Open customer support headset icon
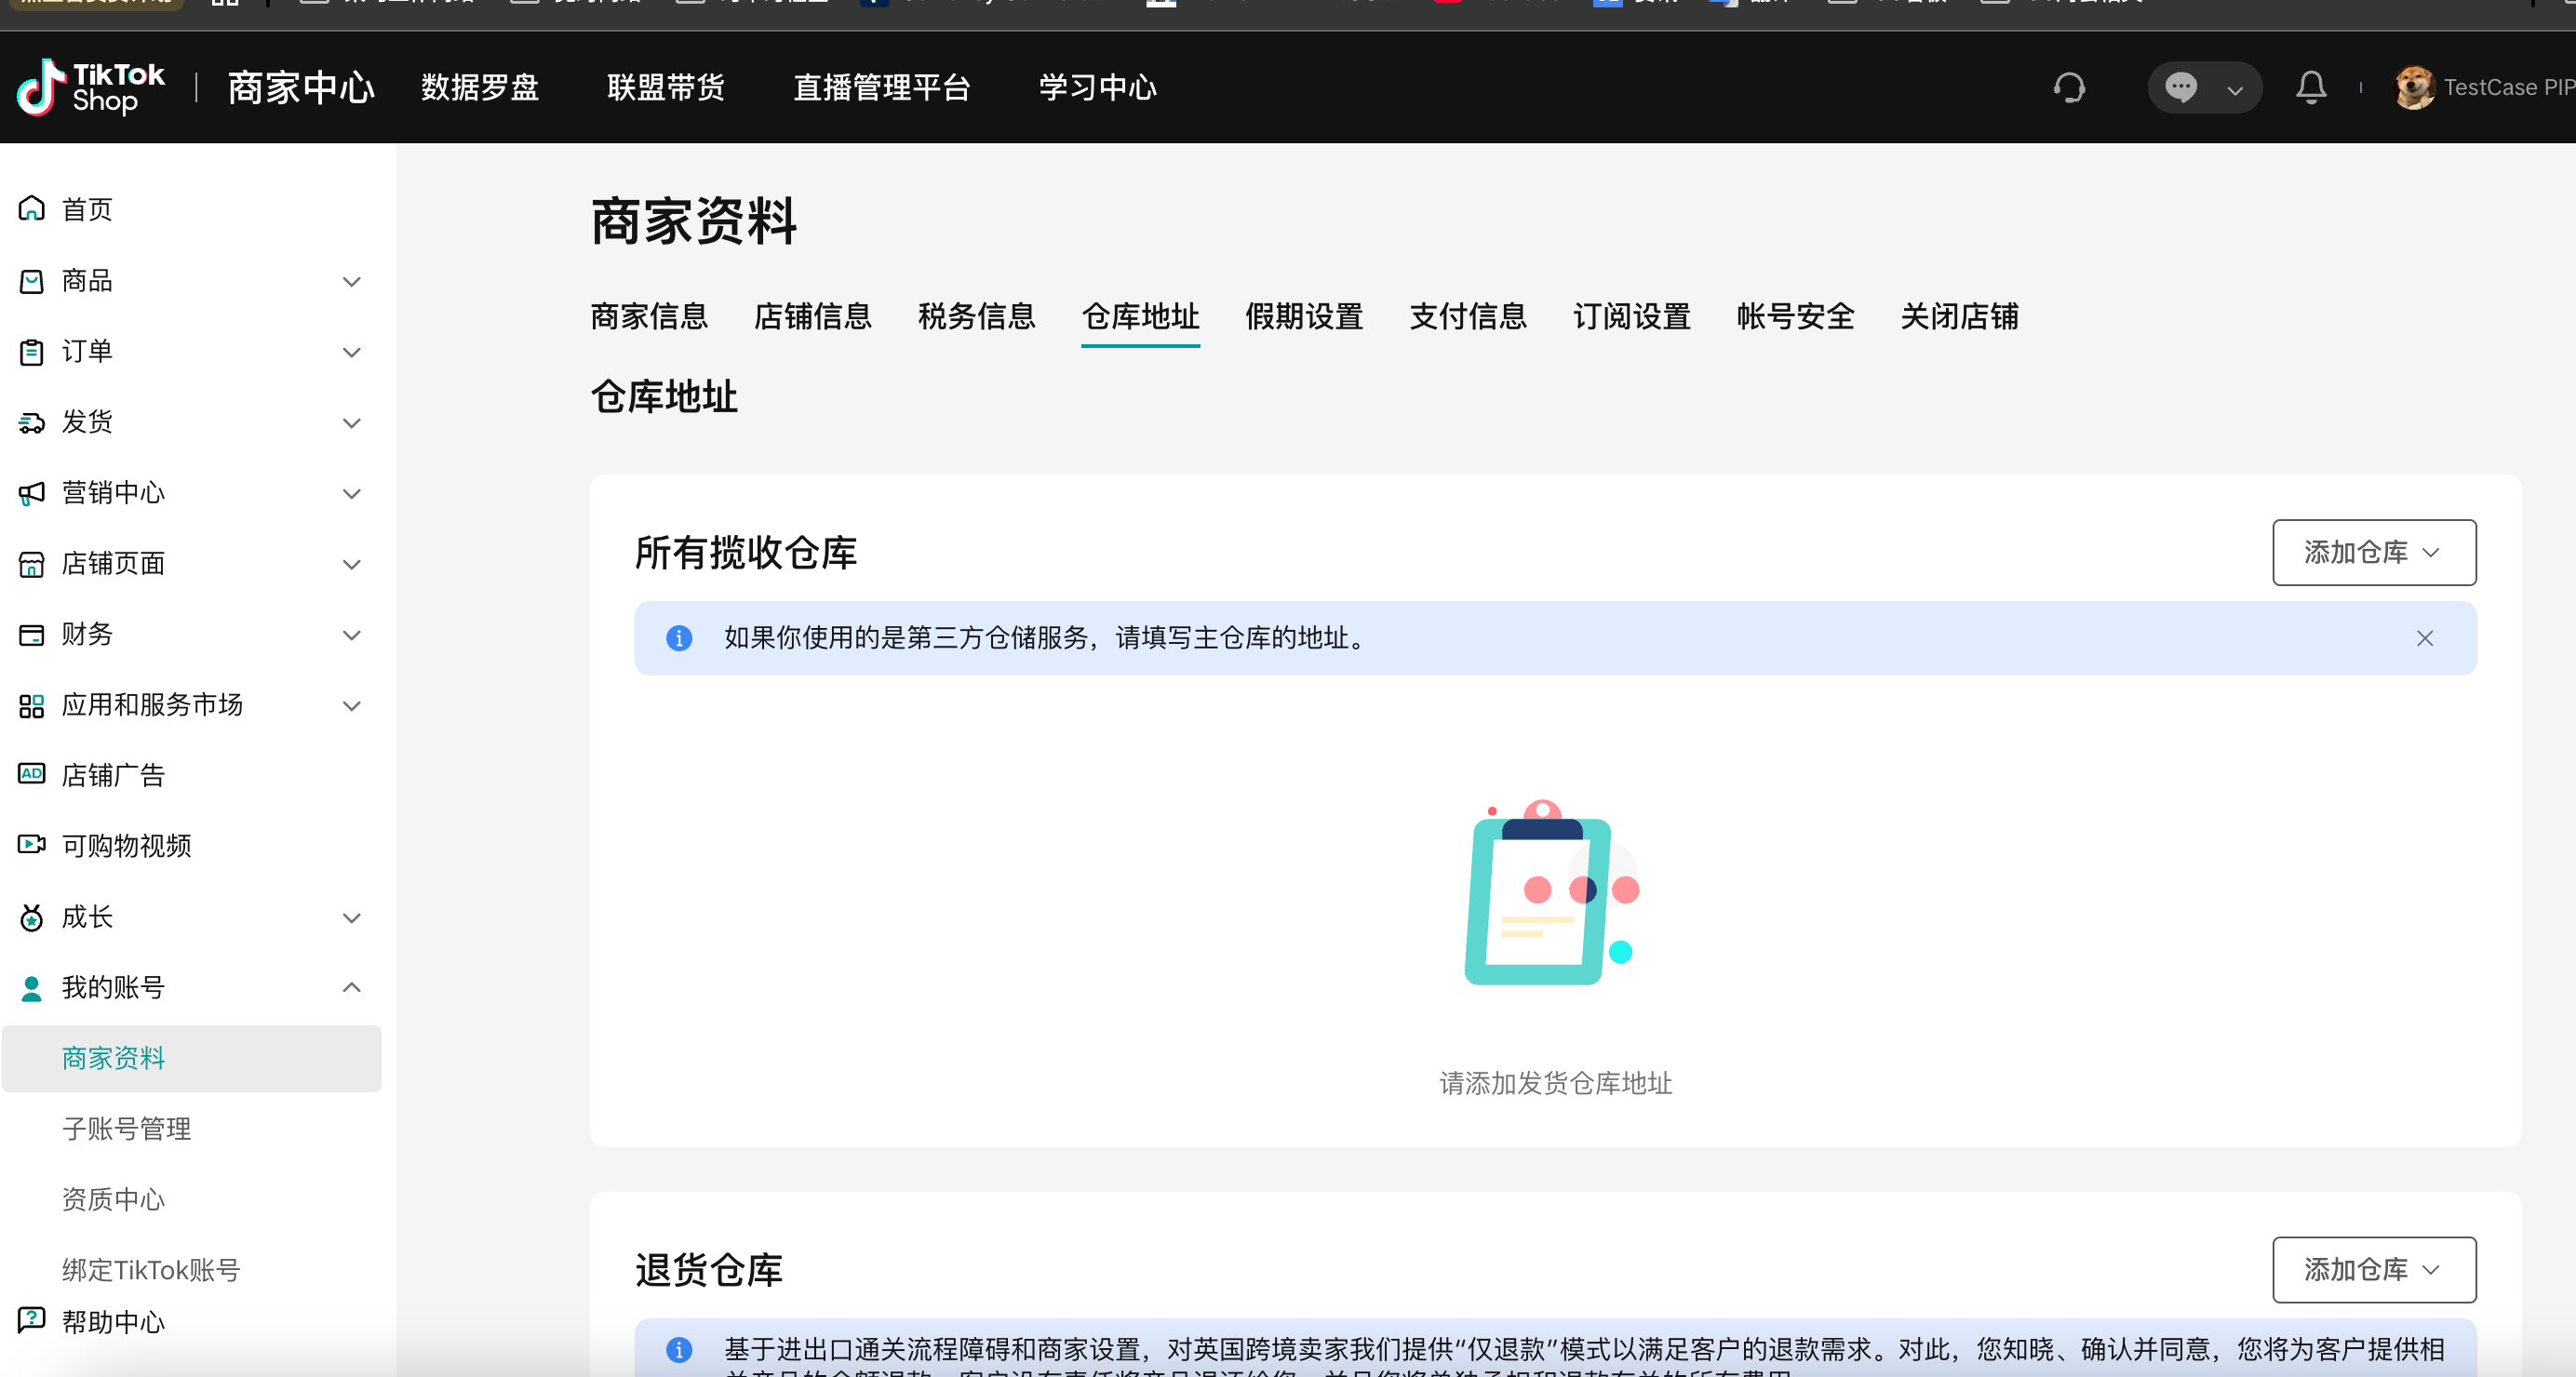Image resolution: width=2576 pixels, height=1377 pixels. 2069,88
